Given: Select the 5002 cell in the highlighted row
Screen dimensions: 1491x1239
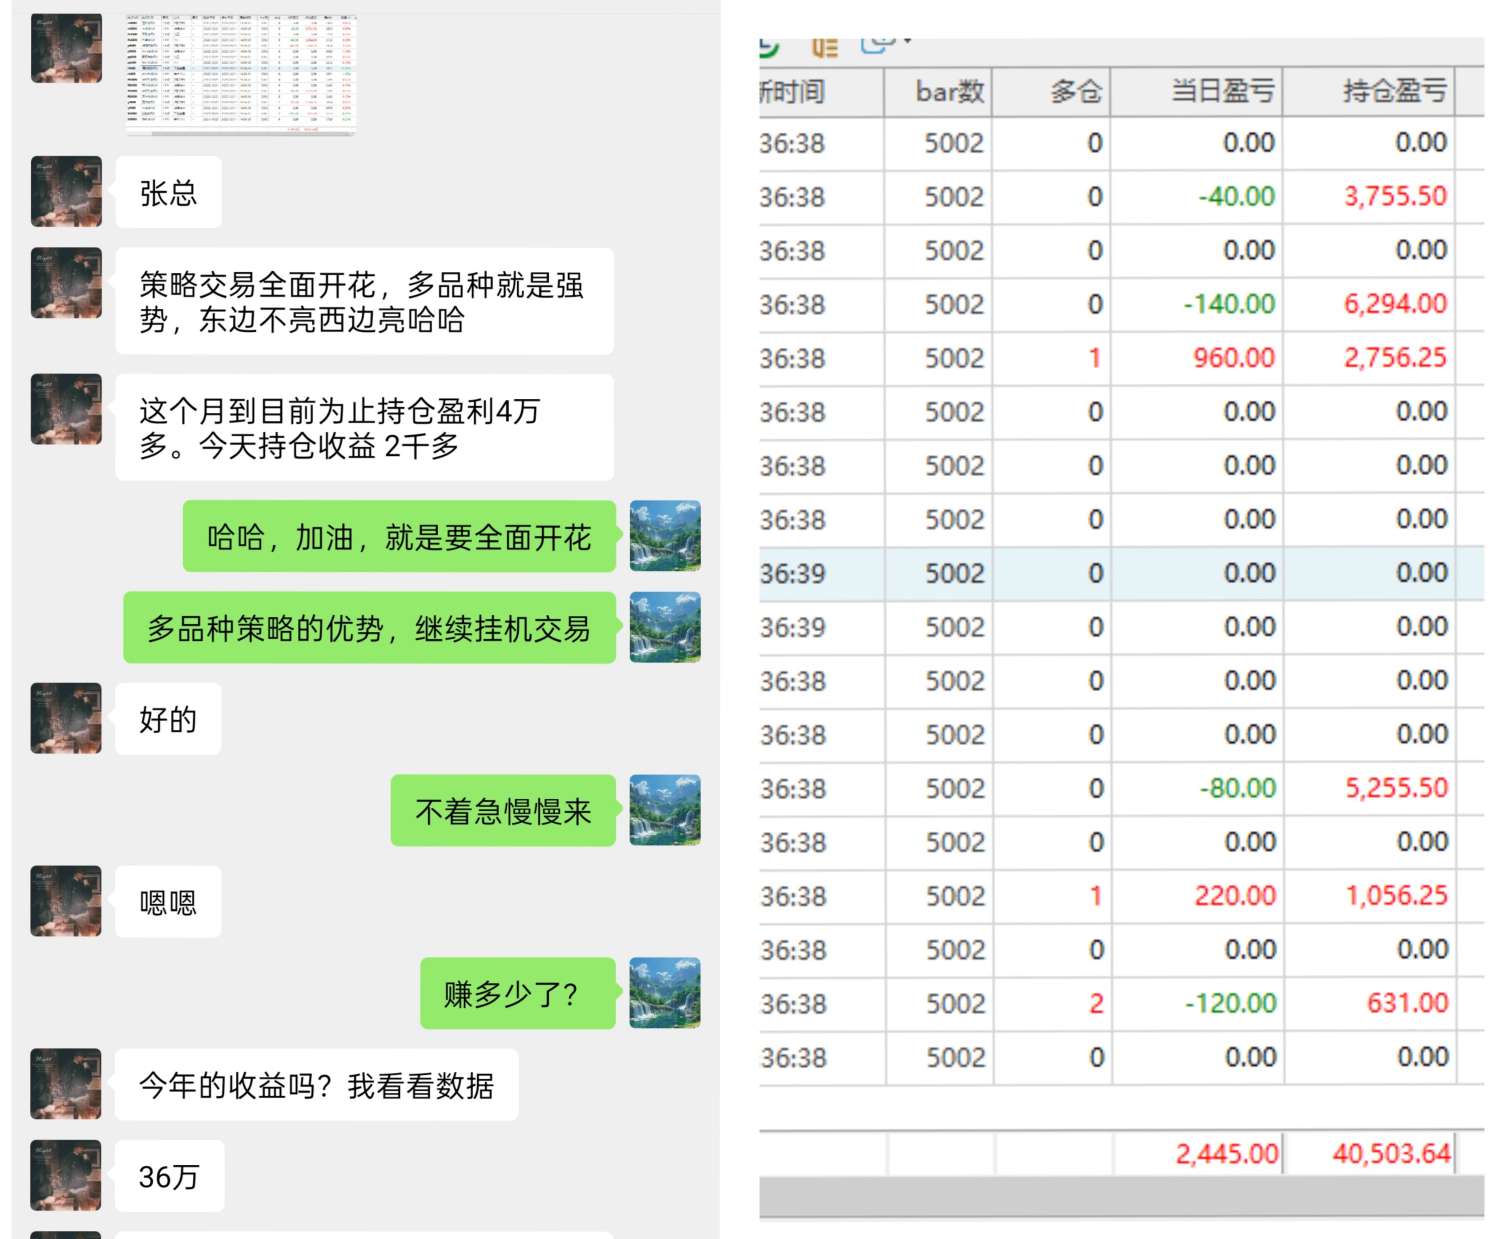Looking at the screenshot, I should pyautogui.click(x=938, y=574).
